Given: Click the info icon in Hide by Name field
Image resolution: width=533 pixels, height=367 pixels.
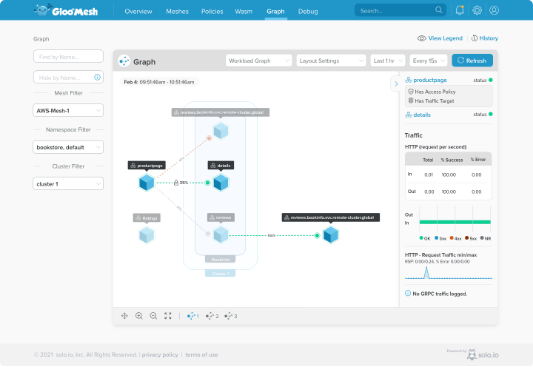Looking at the screenshot, I should pos(97,77).
